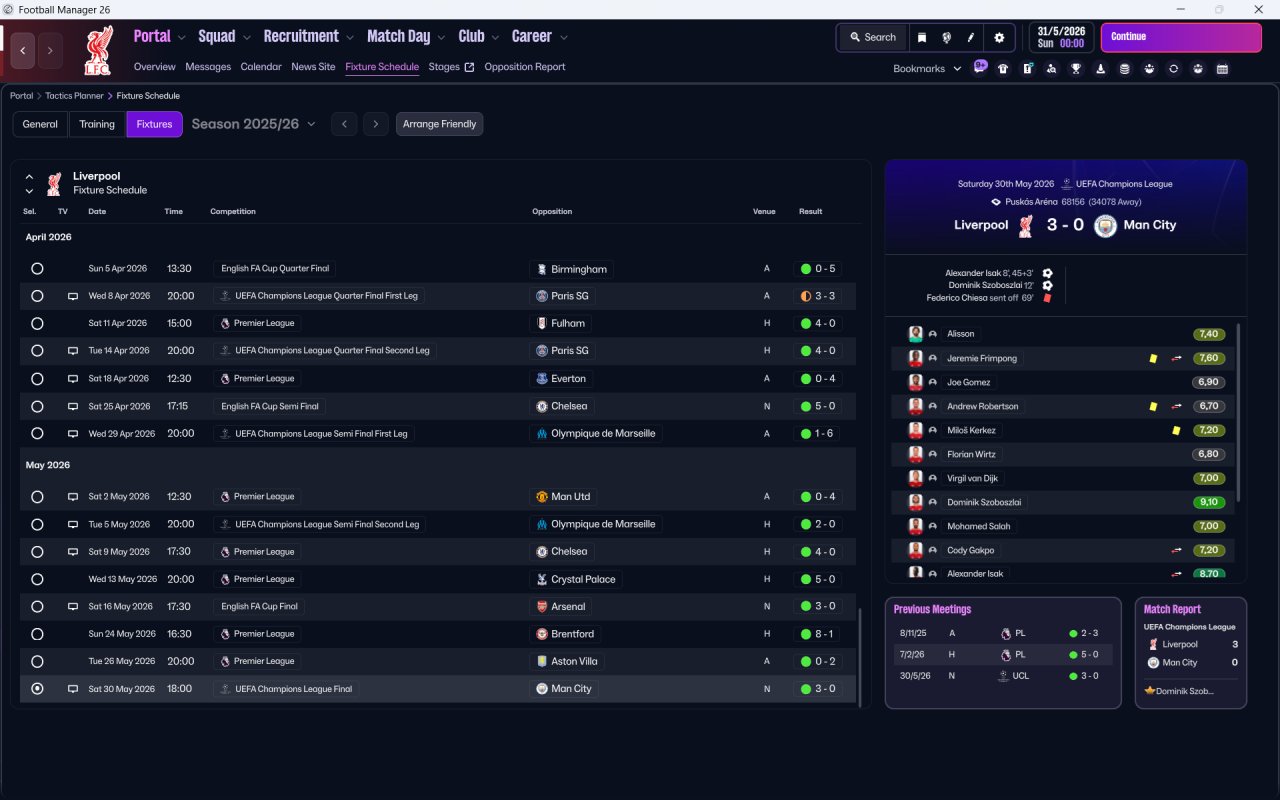Click the calendar grid bookmark icon
The image size is (1280, 800).
[1222, 69]
